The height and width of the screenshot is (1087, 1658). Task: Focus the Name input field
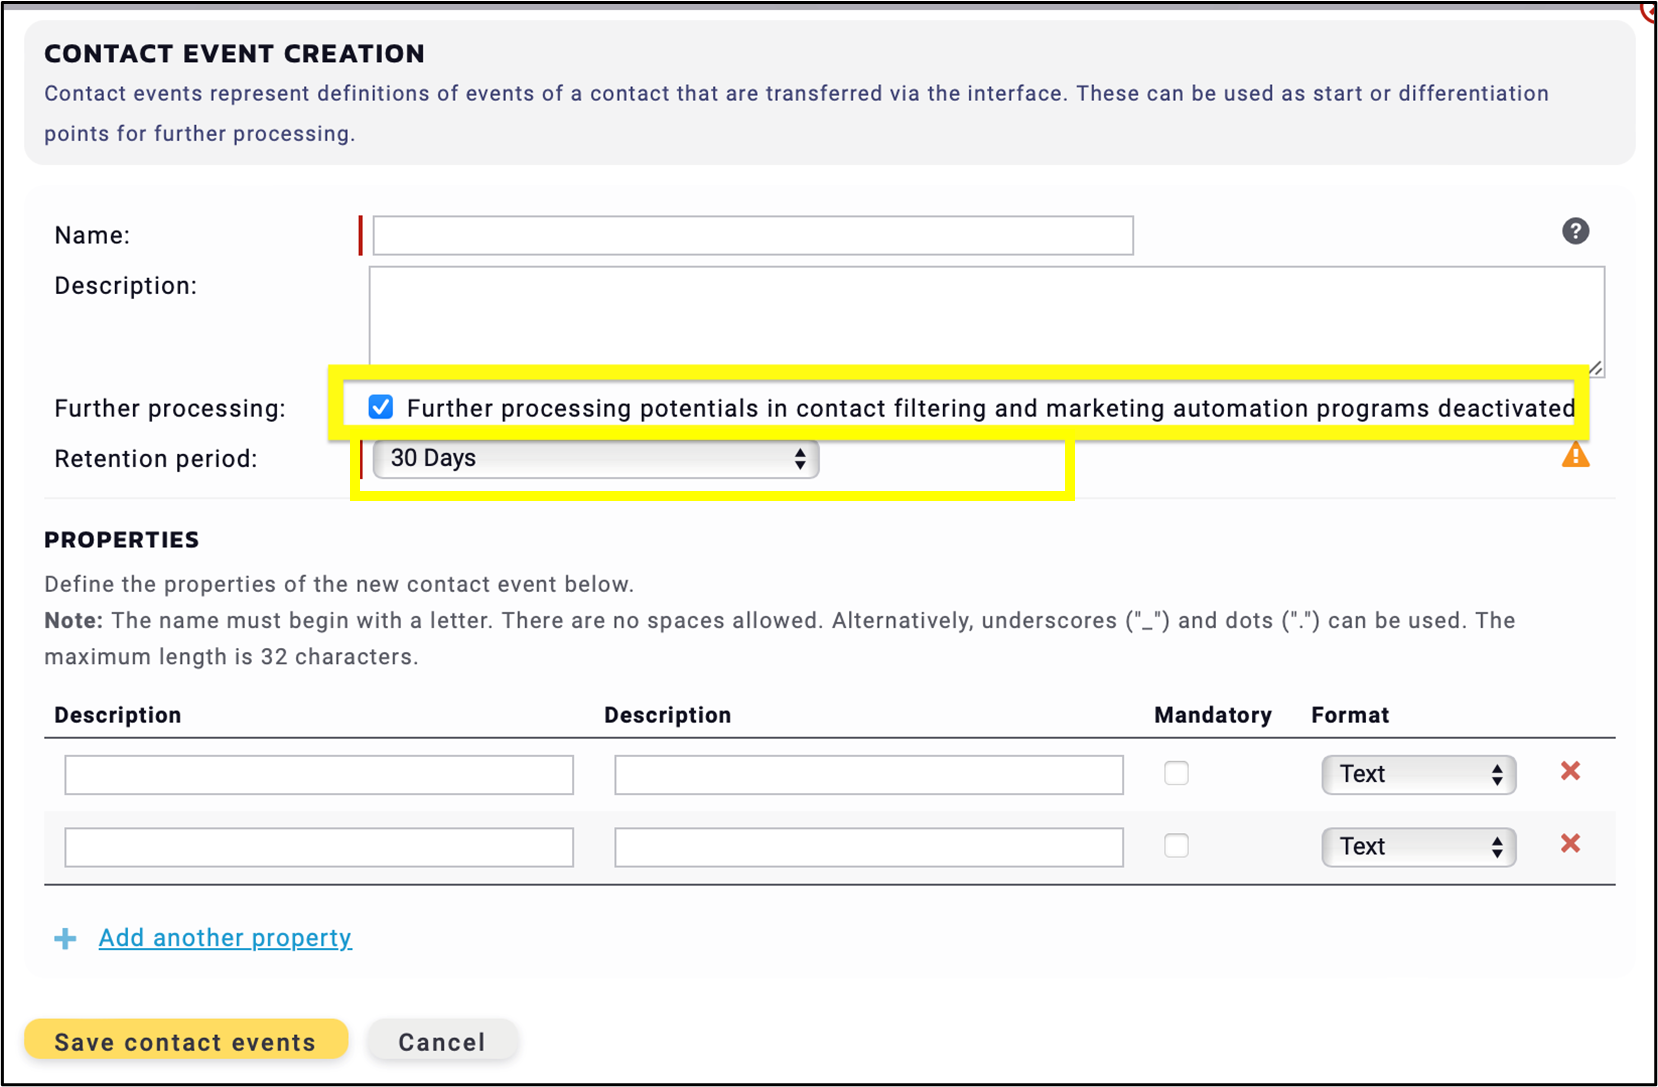(753, 235)
